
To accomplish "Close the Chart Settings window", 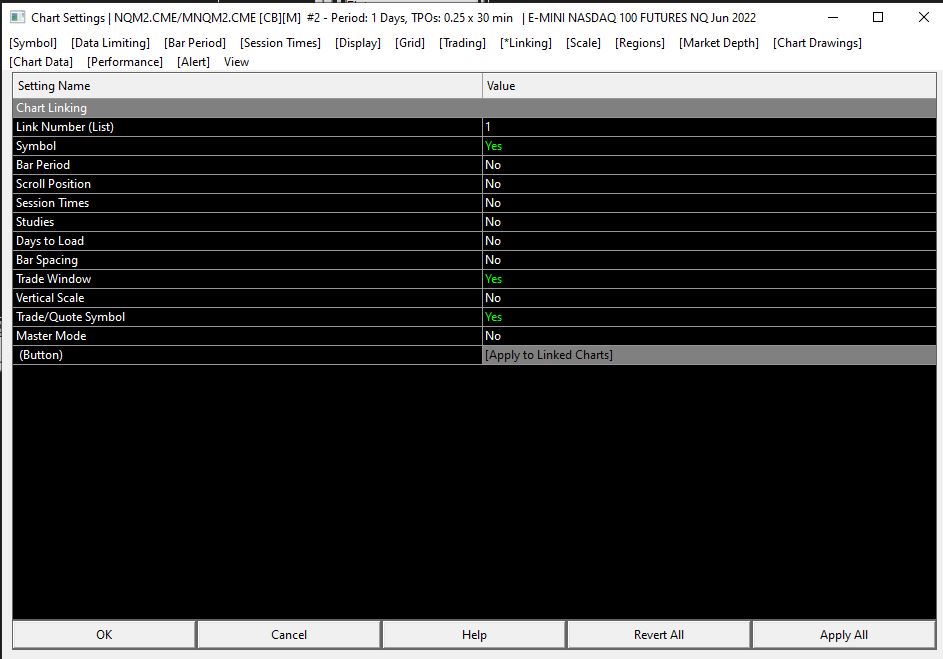I will (x=924, y=17).
